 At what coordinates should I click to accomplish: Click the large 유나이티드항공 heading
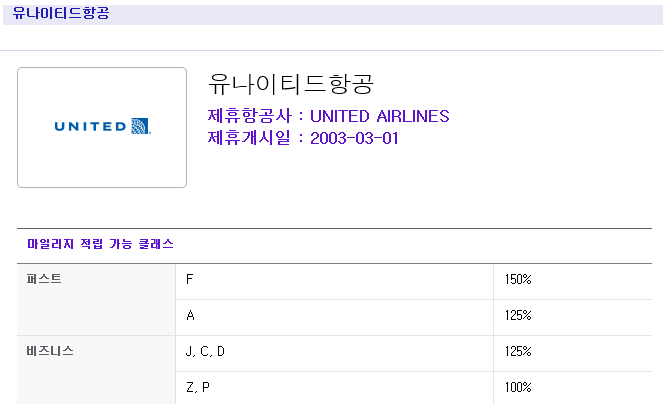point(290,84)
